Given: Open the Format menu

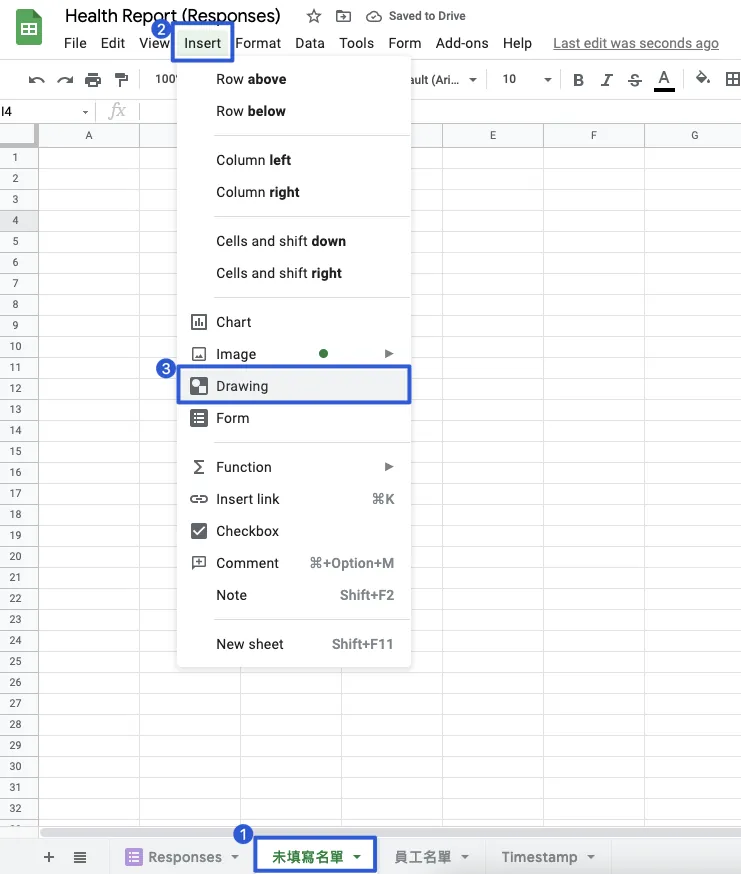Looking at the screenshot, I should point(258,43).
